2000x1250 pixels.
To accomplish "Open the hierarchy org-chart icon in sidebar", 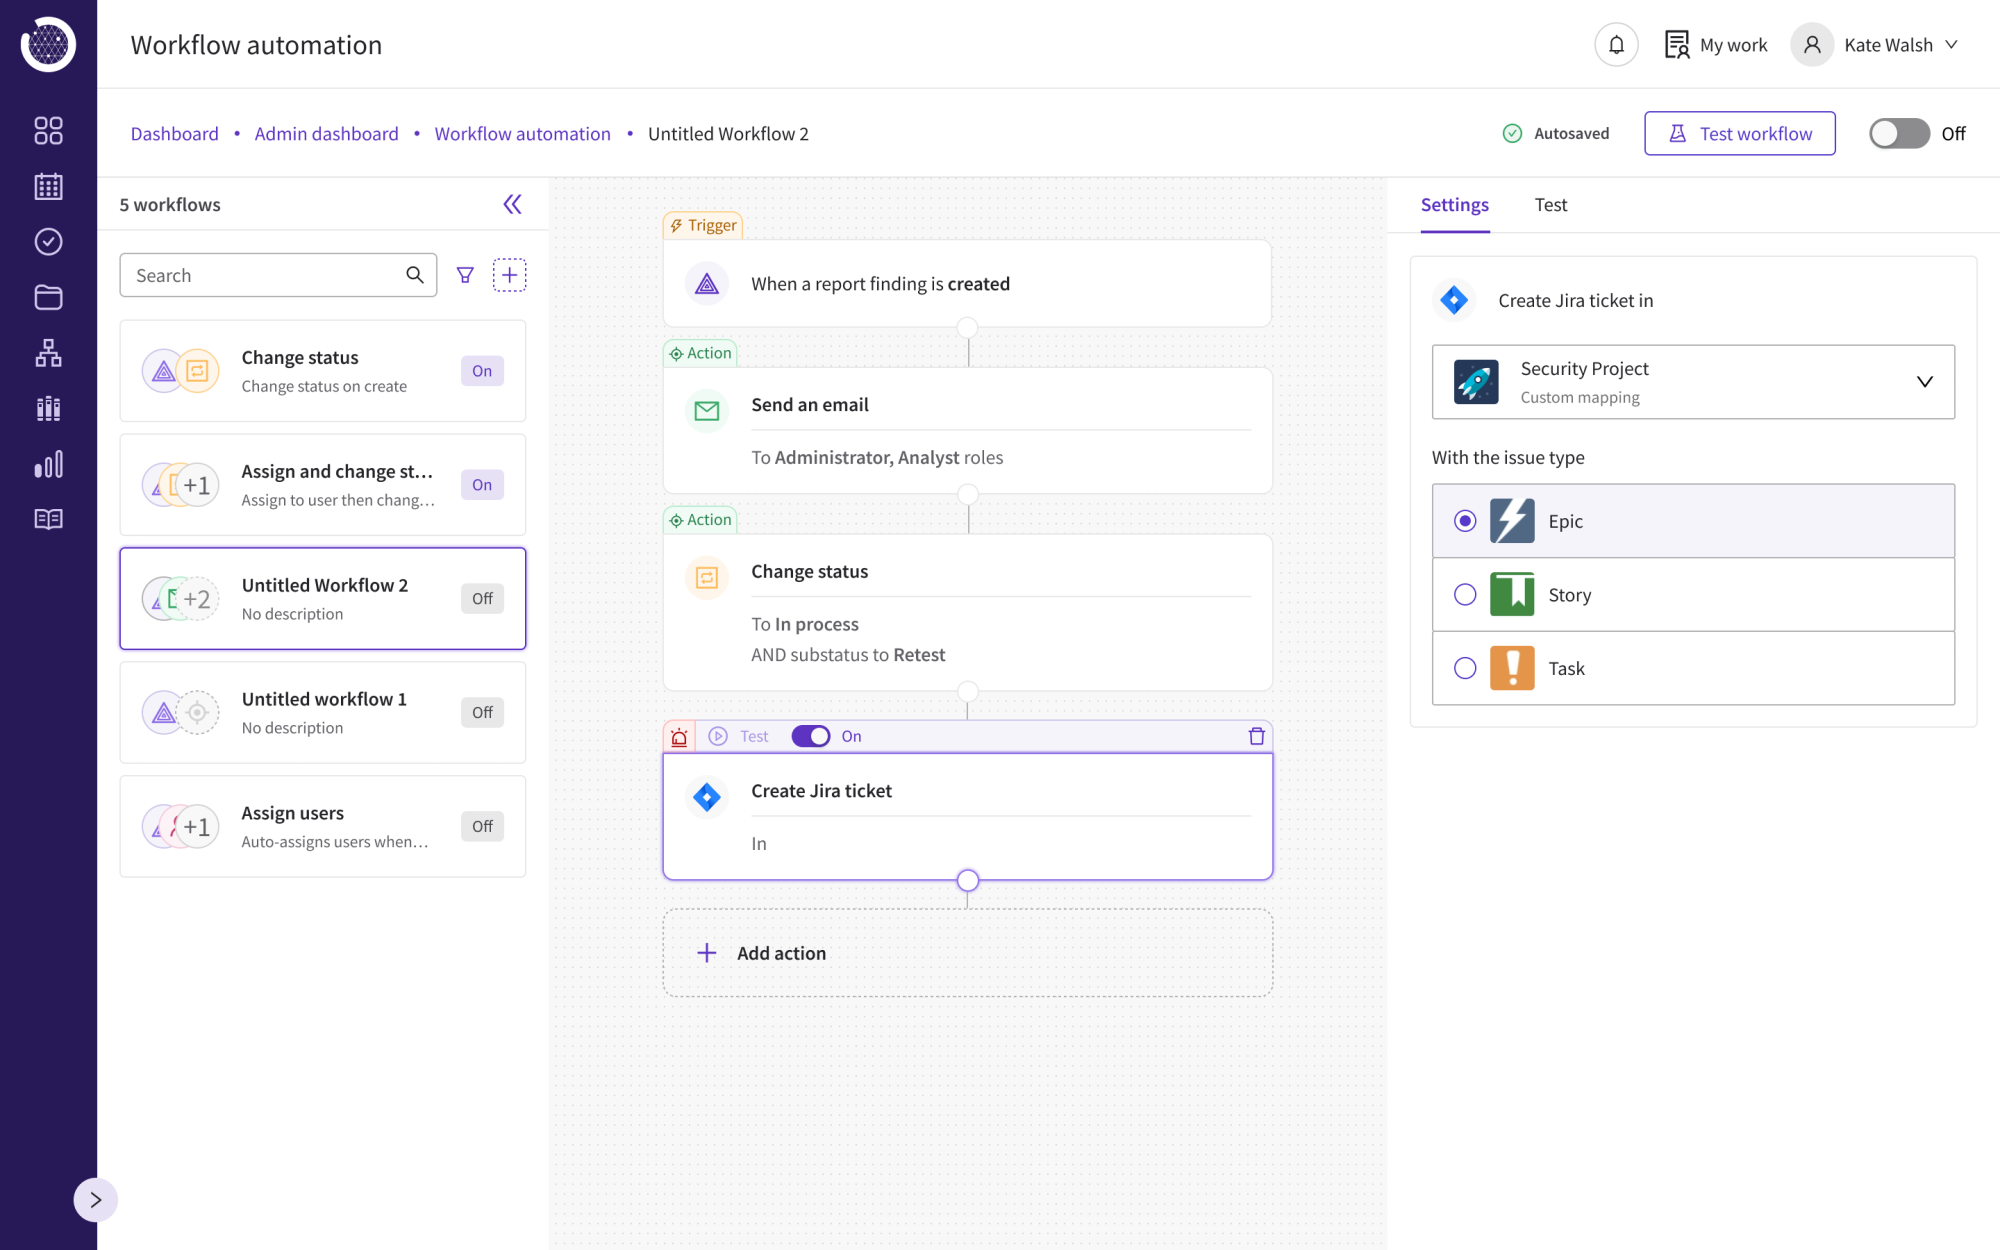I will [x=48, y=353].
